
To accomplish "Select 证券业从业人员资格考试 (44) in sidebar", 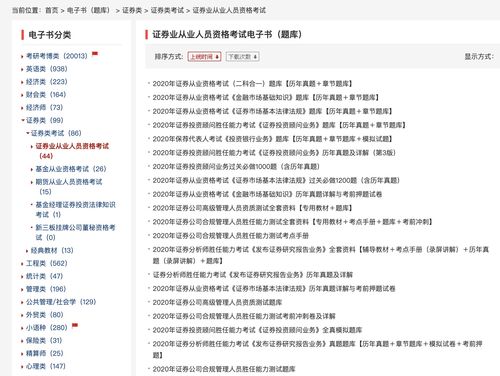I will click(x=72, y=151).
